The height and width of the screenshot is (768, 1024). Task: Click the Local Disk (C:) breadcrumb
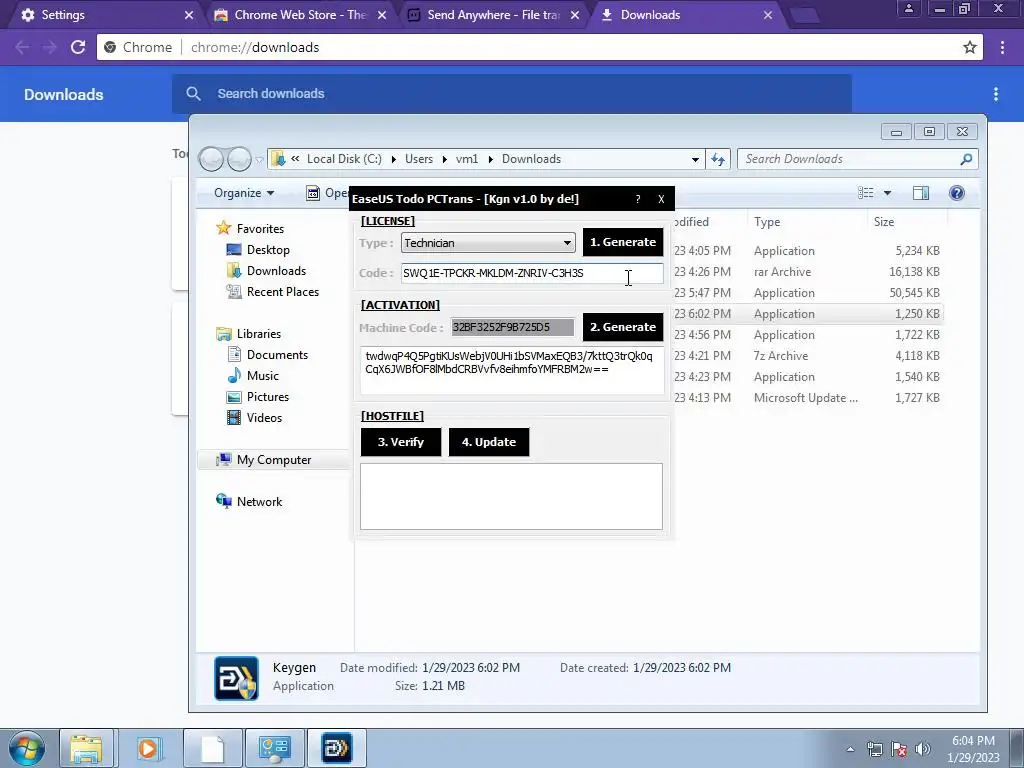(344, 159)
